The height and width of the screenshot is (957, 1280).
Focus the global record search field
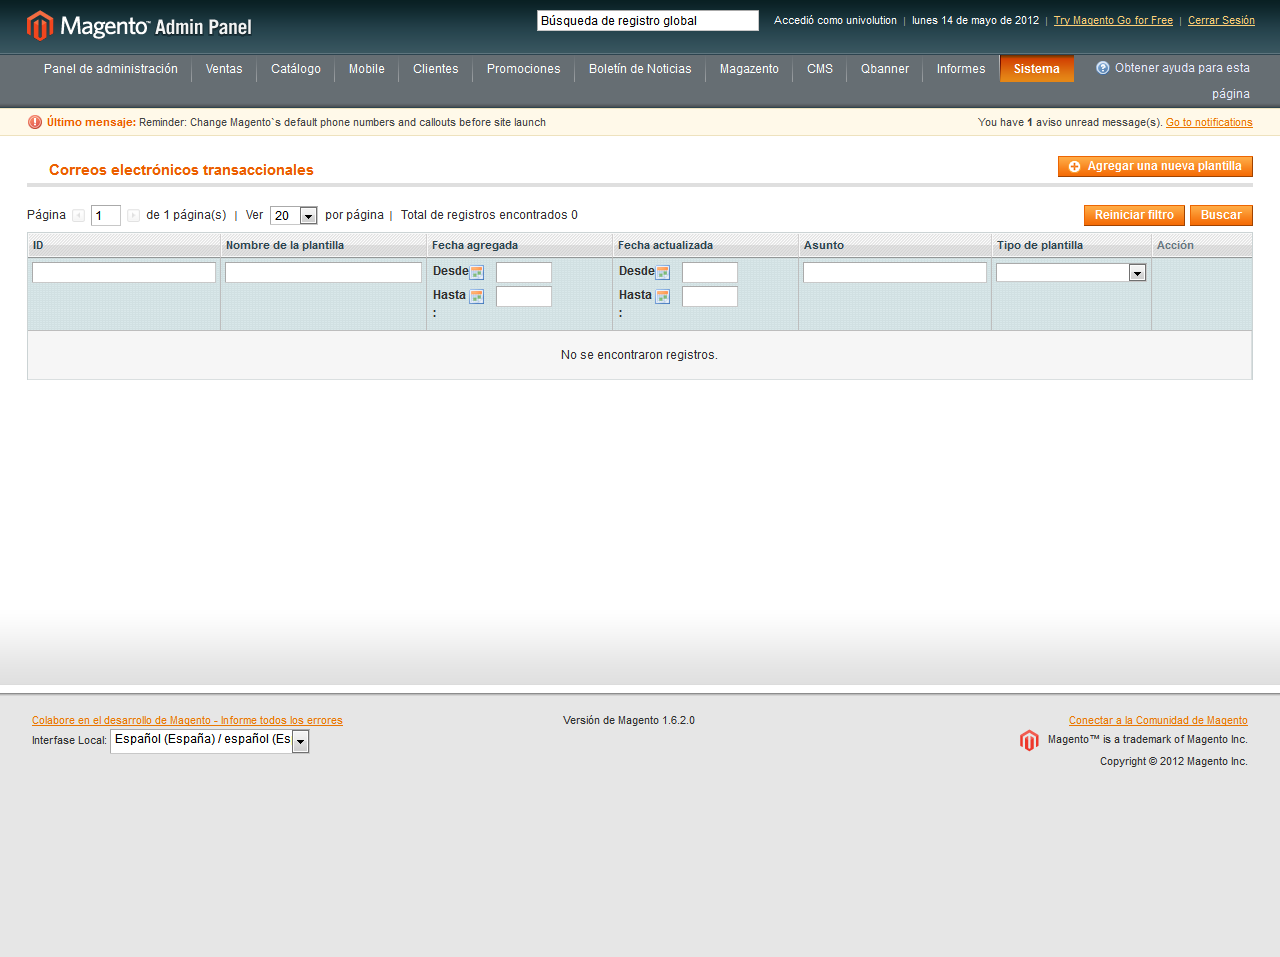[x=647, y=21]
